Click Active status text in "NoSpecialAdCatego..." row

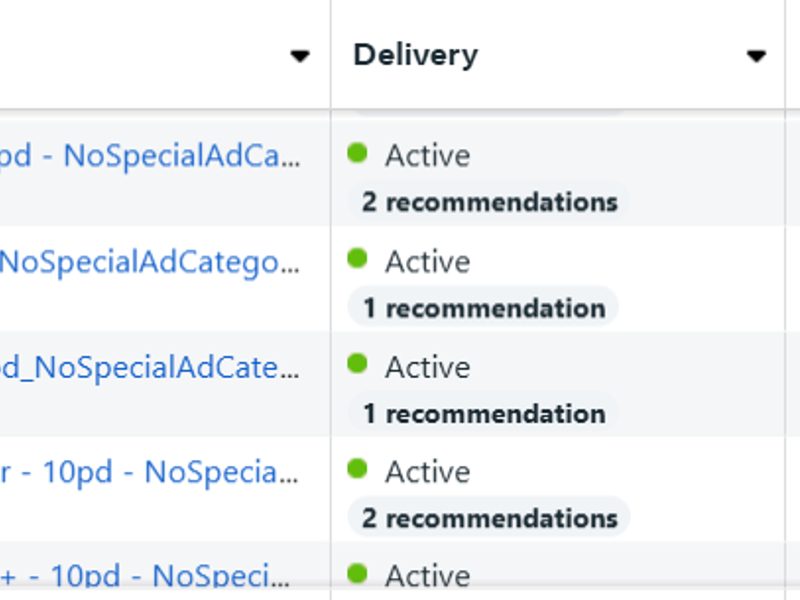coord(427,262)
